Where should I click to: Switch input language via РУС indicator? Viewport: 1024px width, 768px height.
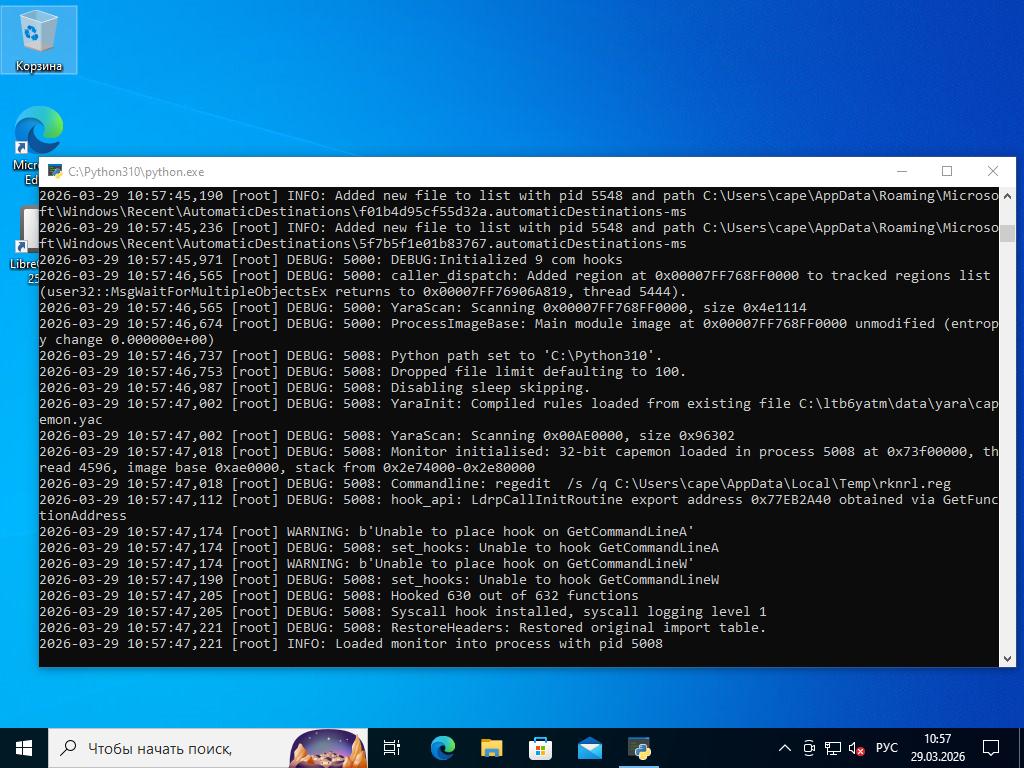(886, 748)
